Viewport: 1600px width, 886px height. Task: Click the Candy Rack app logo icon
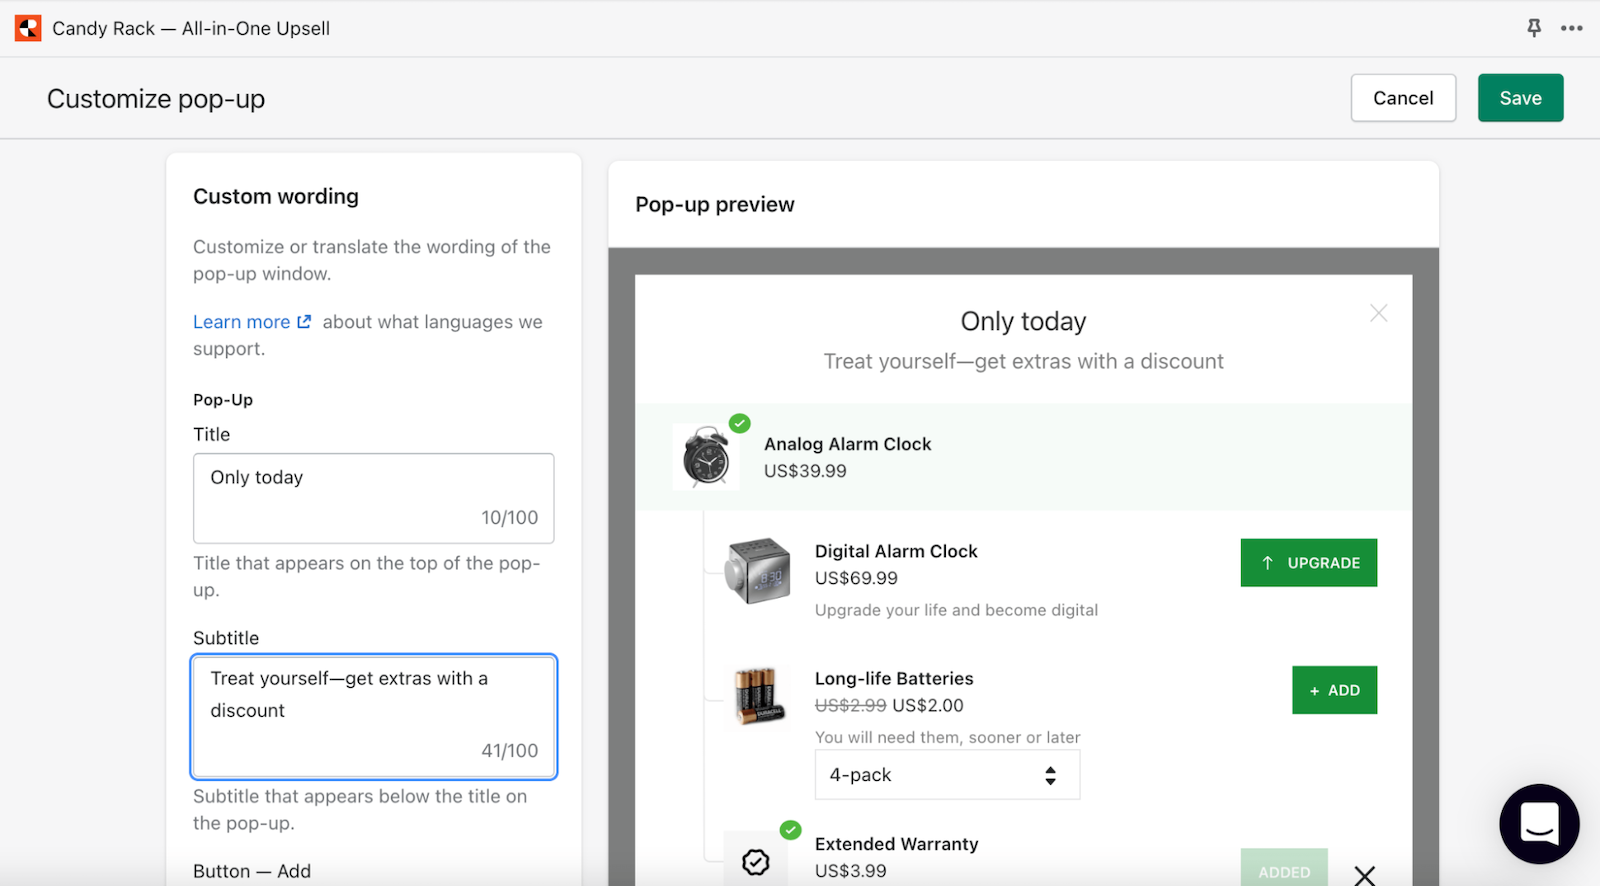click(28, 28)
